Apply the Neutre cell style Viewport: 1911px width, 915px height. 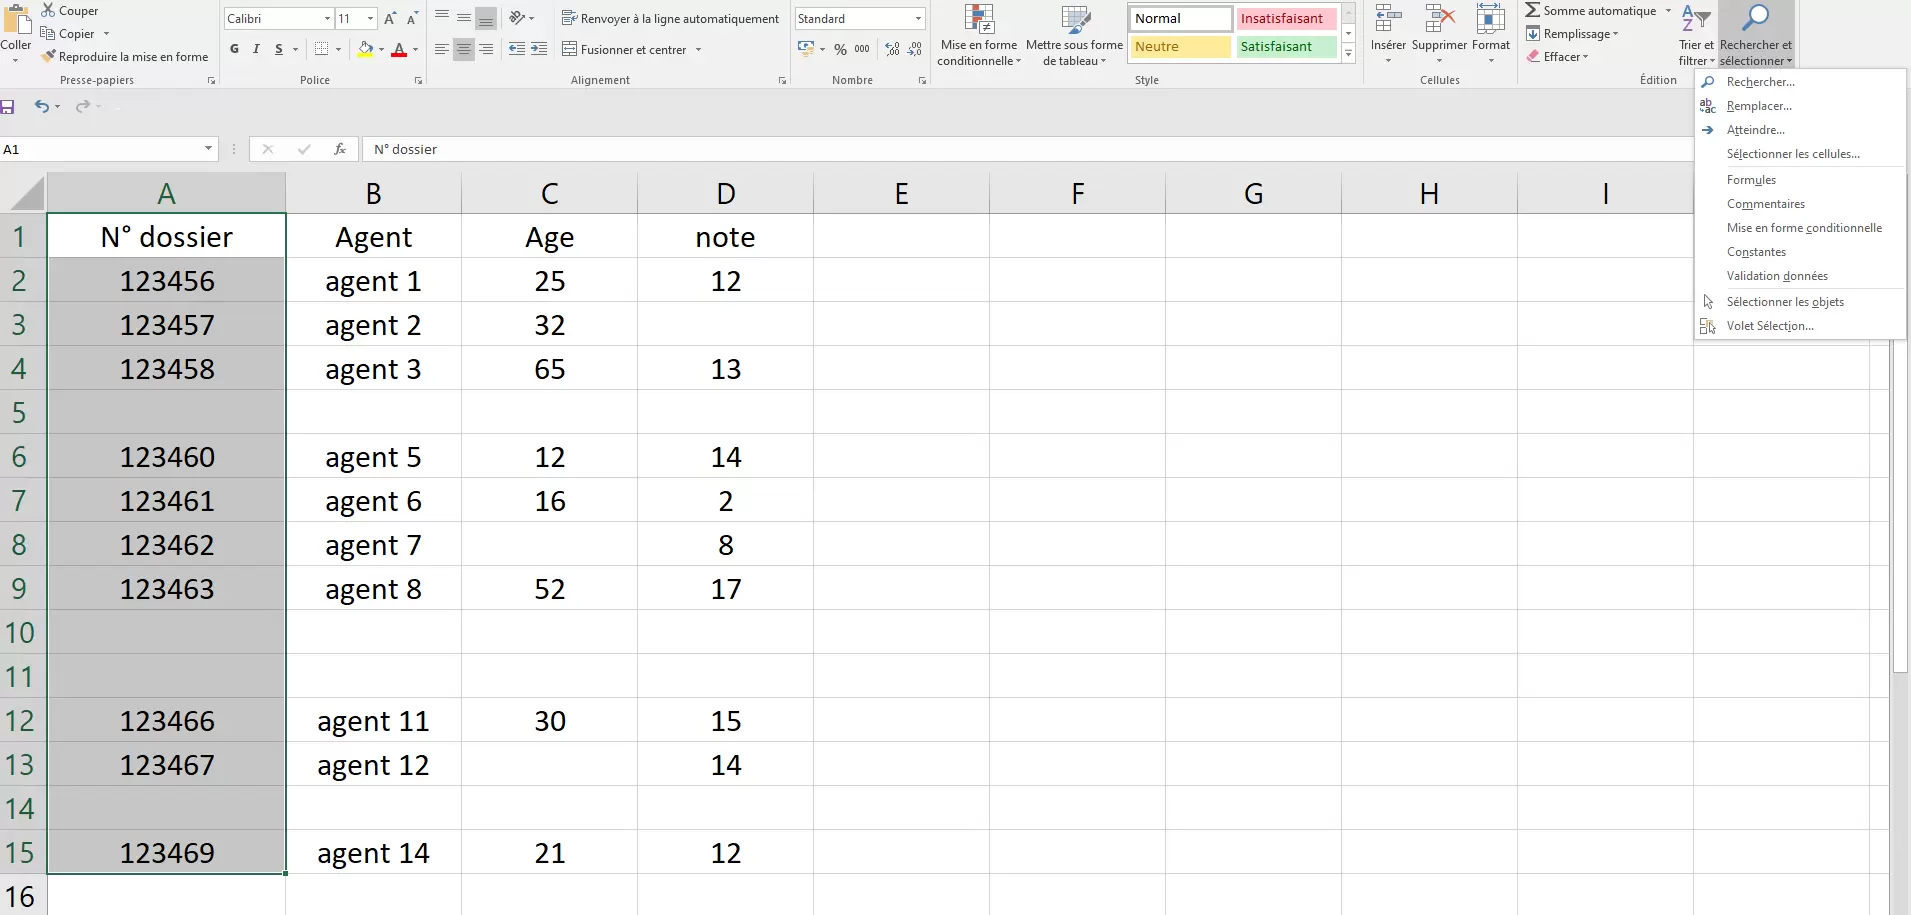pyautogui.click(x=1180, y=46)
